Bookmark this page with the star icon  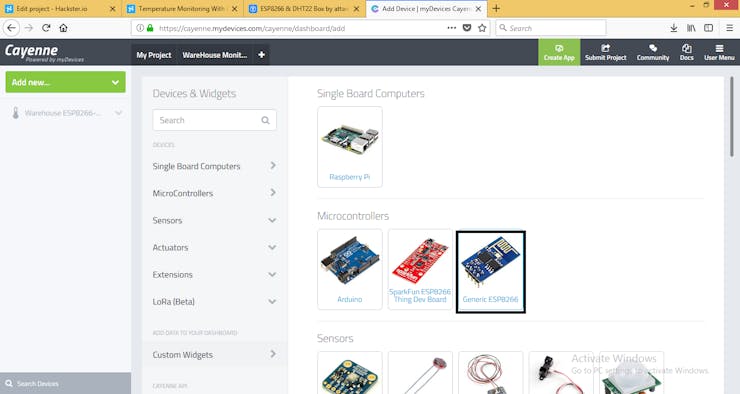pos(482,28)
